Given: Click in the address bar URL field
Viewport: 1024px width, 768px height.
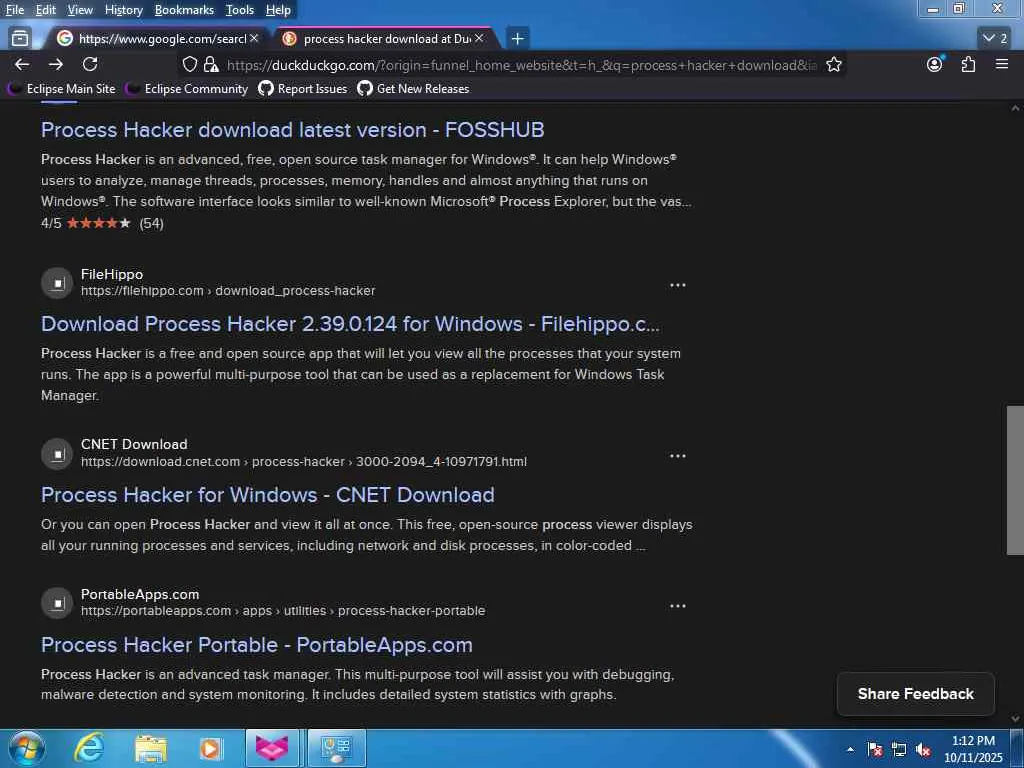Looking at the screenshot, I should 521,65.
